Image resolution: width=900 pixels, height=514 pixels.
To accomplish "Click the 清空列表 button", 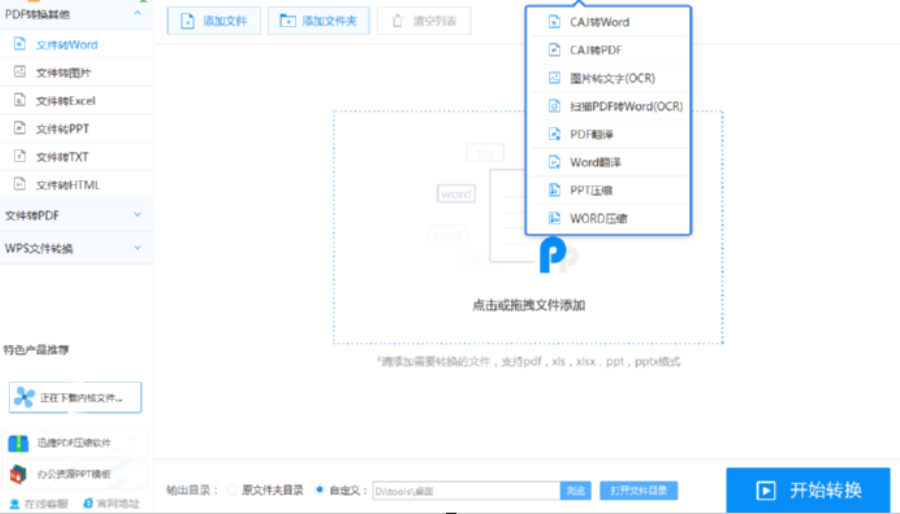I will [424, 21].
